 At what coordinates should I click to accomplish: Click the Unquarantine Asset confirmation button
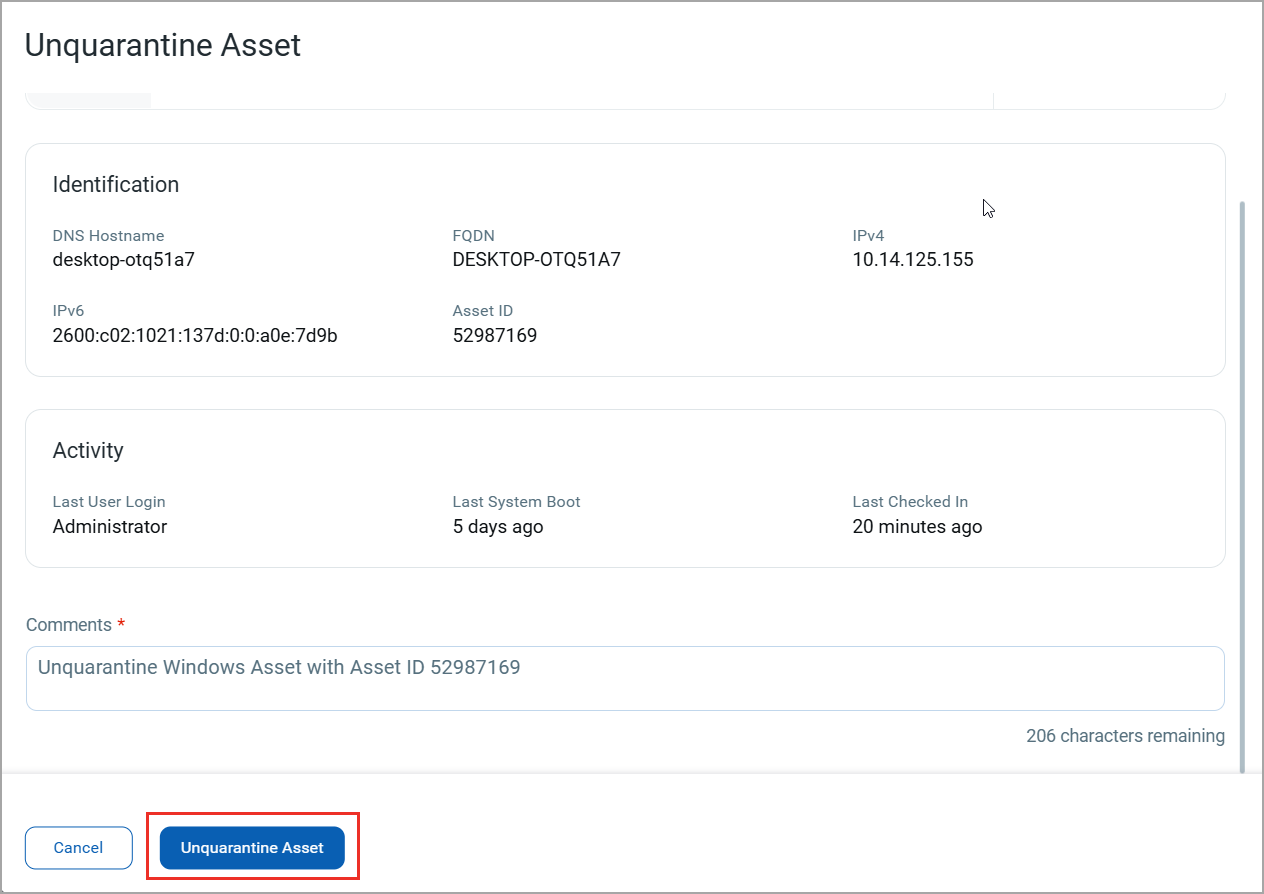click(x=252, y=847)
